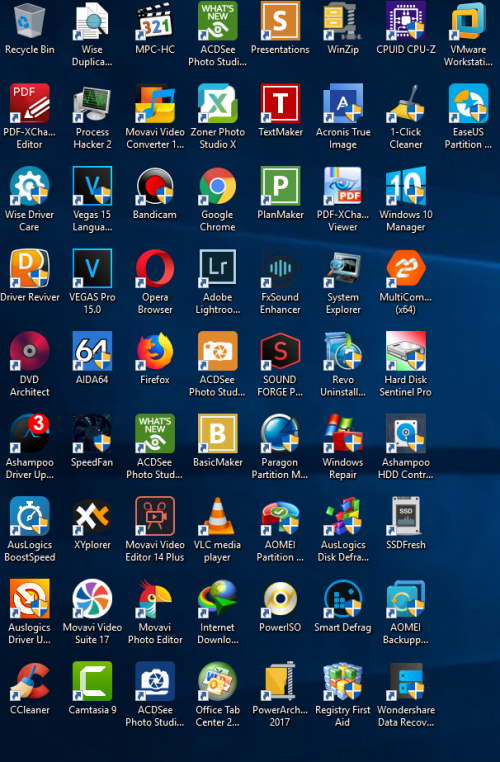Select the Internet Download Manager icon
This screenshot has width=500, height=762.
tap(217, 599)
